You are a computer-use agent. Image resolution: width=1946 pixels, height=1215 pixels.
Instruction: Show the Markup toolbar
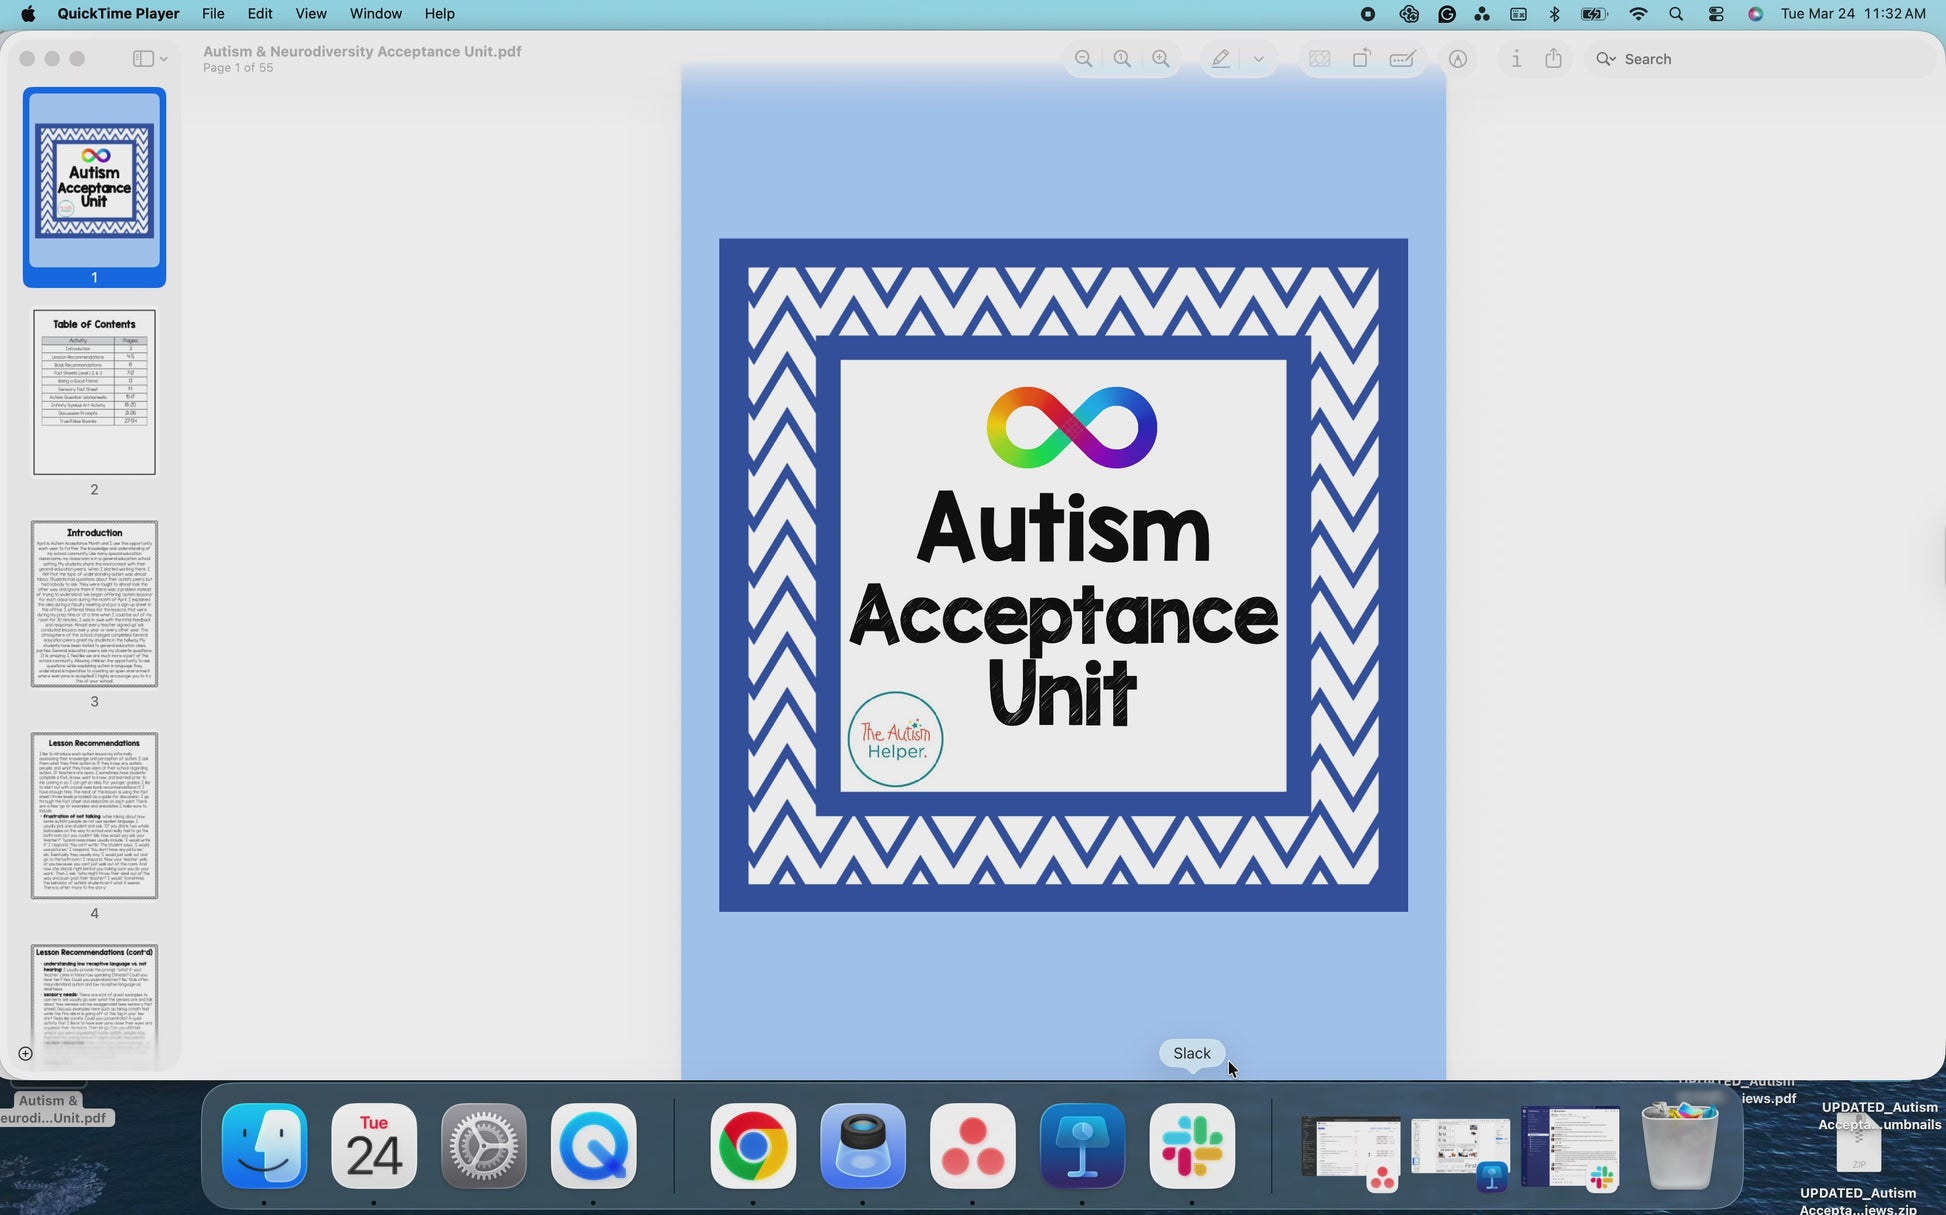coord(1458,59)
